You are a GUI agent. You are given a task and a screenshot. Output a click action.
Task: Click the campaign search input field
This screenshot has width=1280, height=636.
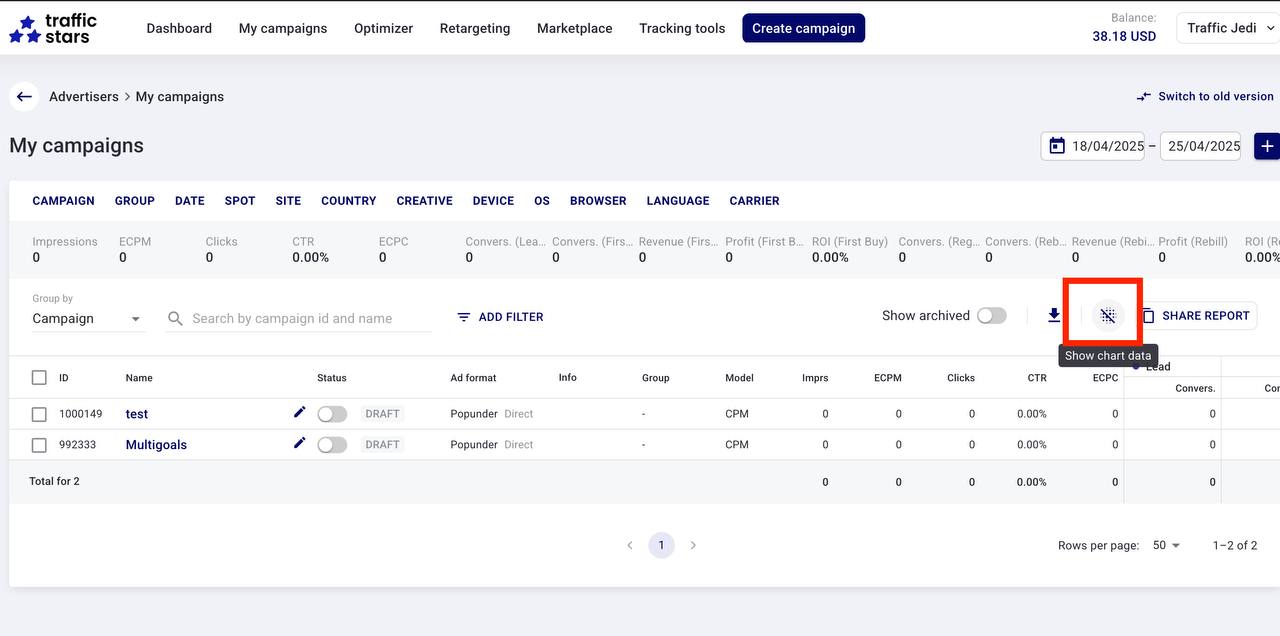coord(300,319)
